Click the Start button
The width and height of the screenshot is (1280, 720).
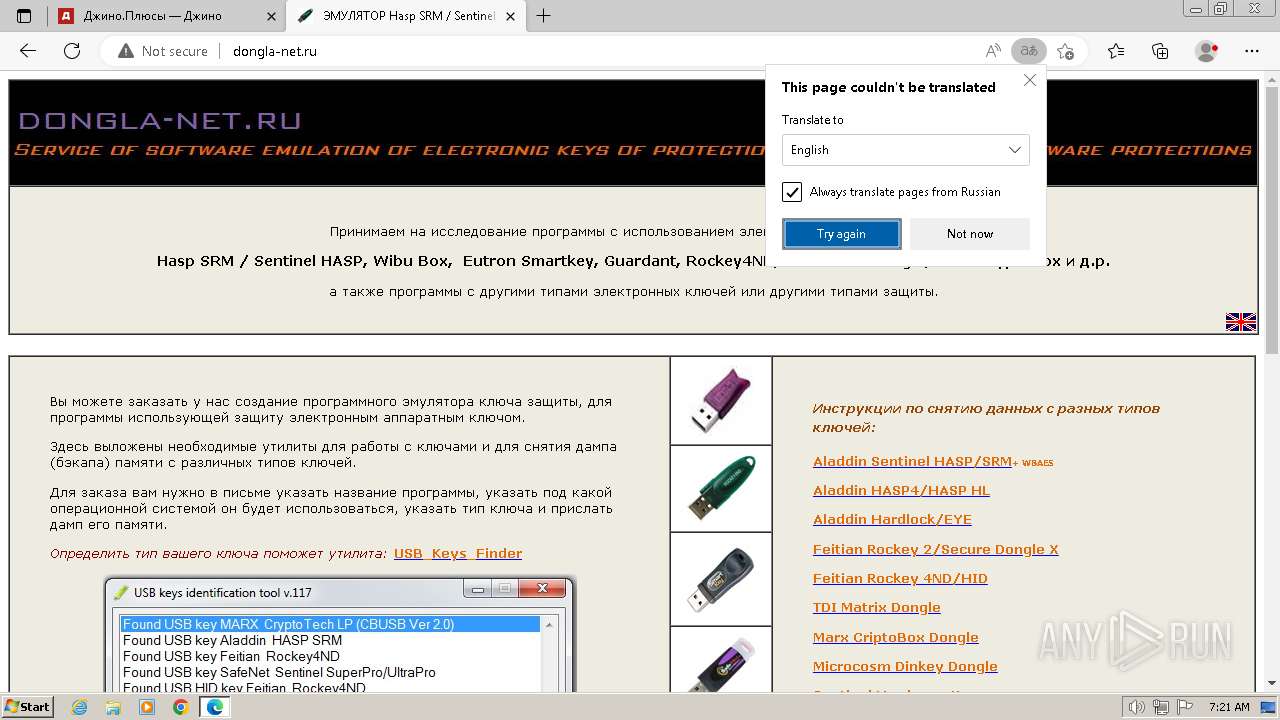tap(28, 707)
